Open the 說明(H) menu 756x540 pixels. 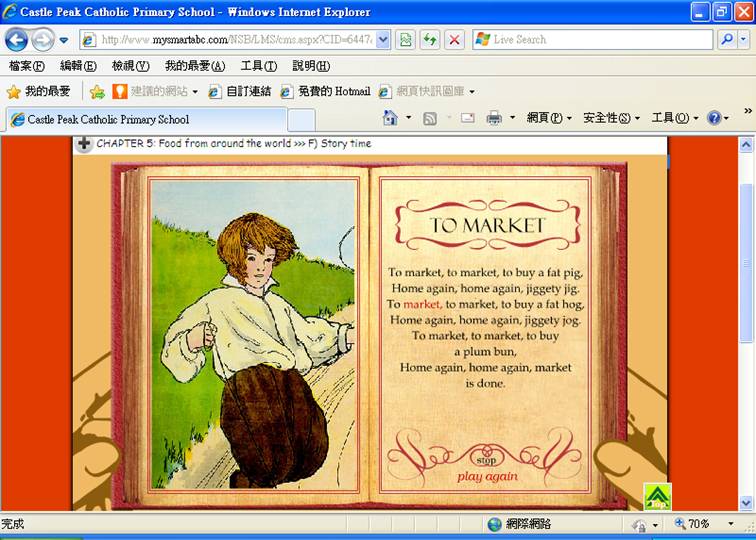click(x=311, y=66)
